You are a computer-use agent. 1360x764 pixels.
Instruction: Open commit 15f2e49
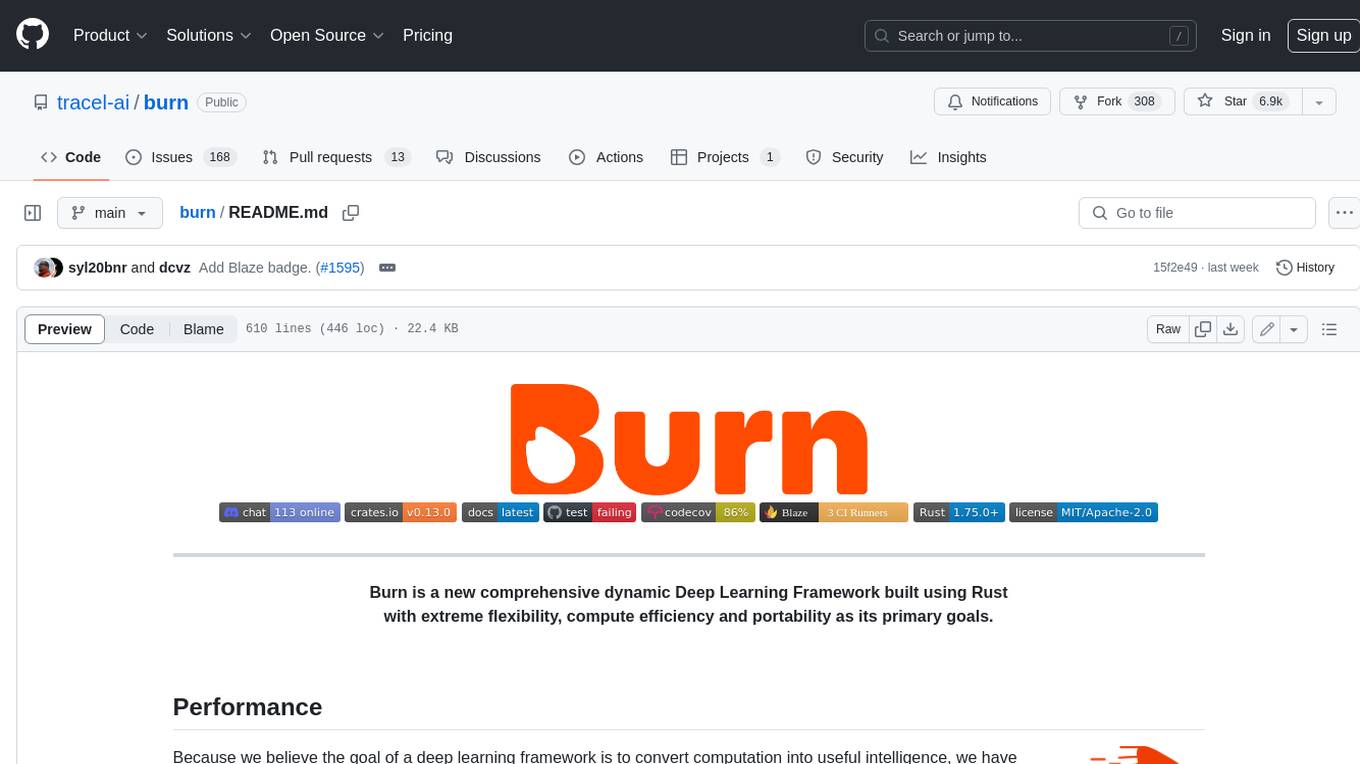tap(1175, 268)
